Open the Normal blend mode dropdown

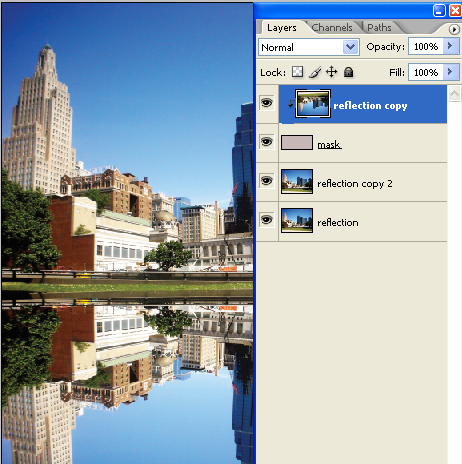pyautogui.click(x=309, y=47)
